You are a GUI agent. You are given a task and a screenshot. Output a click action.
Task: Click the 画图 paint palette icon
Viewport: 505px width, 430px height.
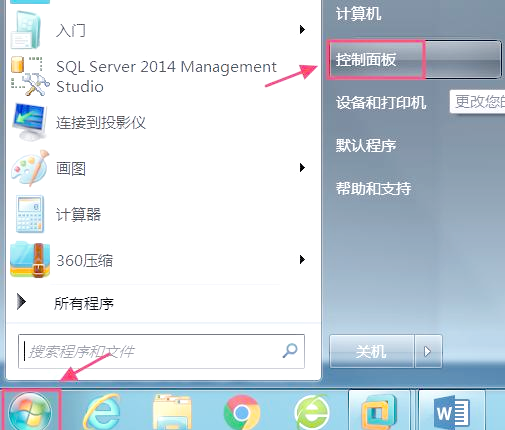[x=30, y=168]
